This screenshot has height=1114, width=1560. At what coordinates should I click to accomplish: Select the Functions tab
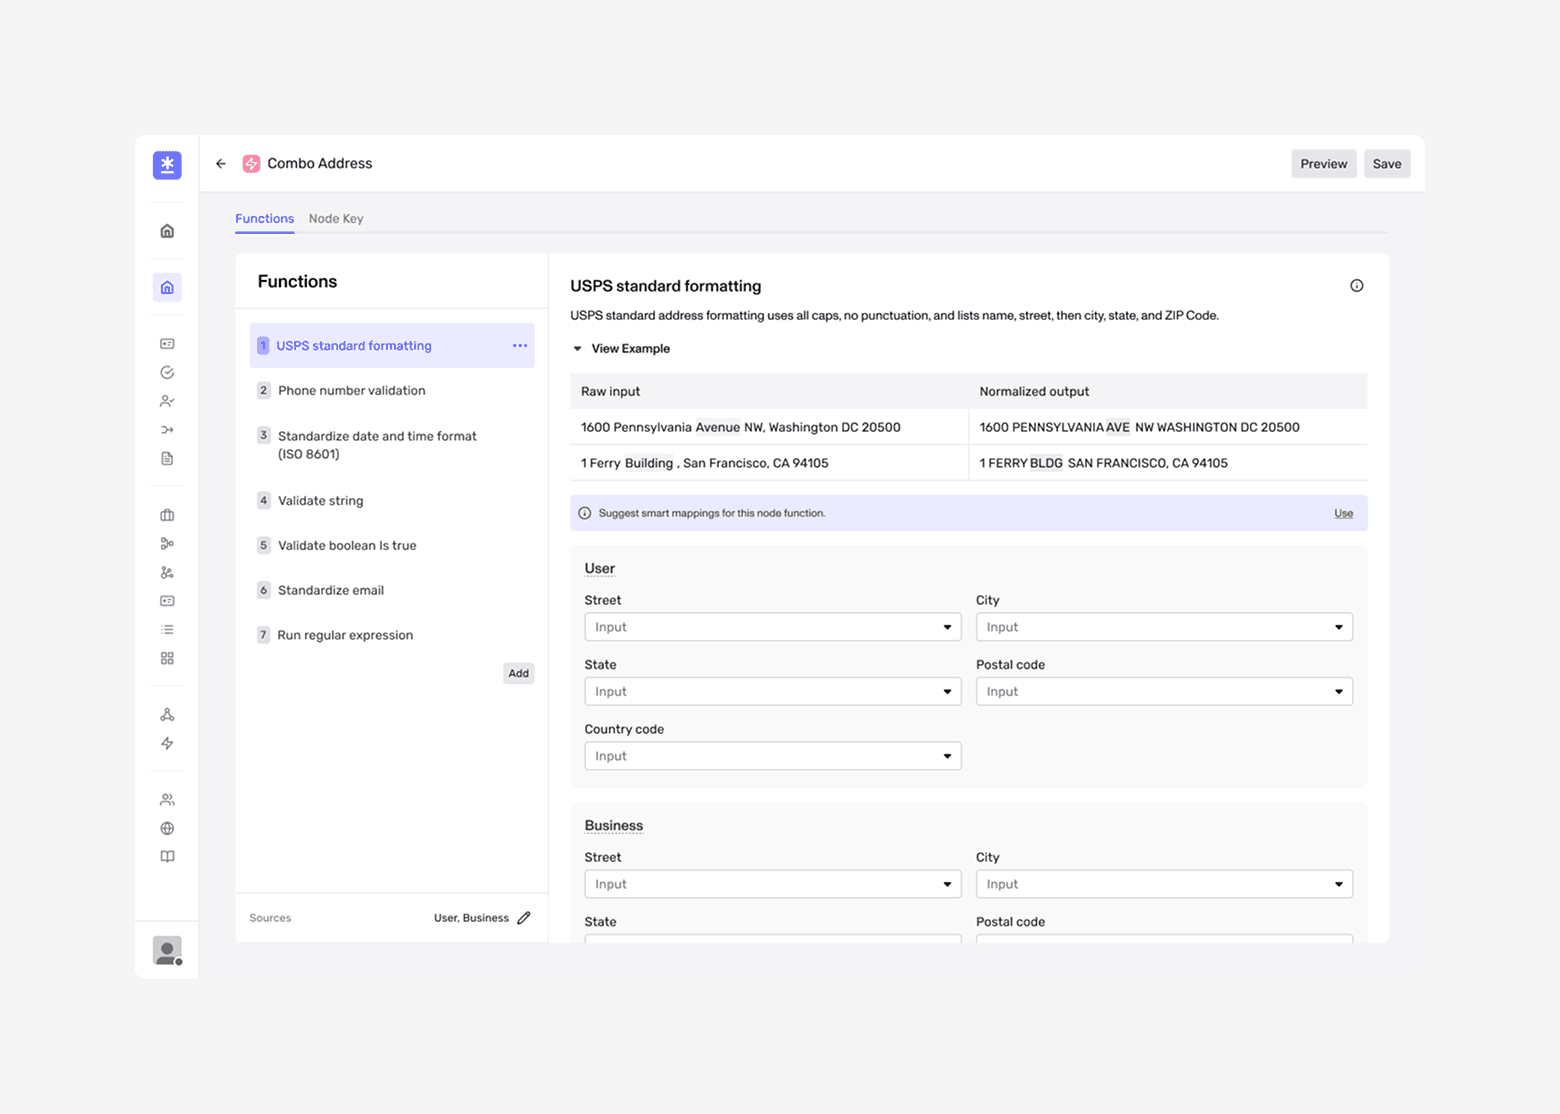point(265,219)
